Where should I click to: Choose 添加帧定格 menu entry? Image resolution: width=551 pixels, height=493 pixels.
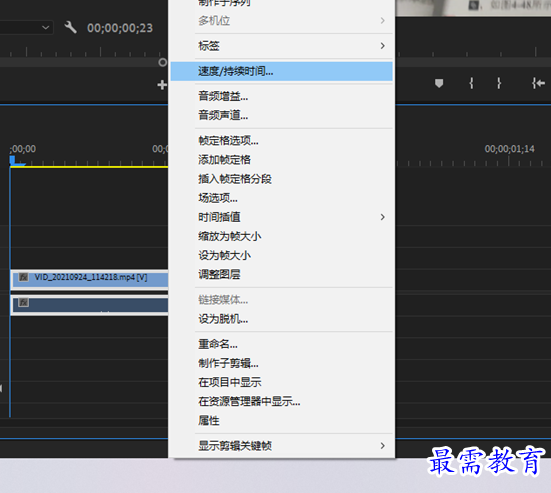coord(281,160)
